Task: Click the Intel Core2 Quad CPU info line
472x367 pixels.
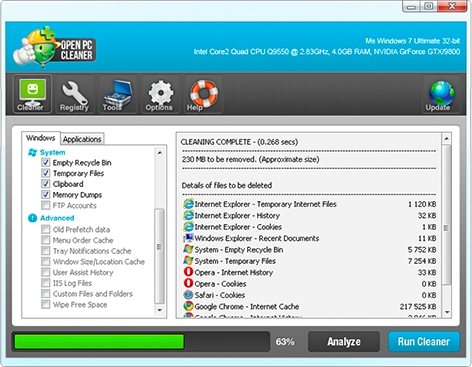Action: (x=327, y=52)
